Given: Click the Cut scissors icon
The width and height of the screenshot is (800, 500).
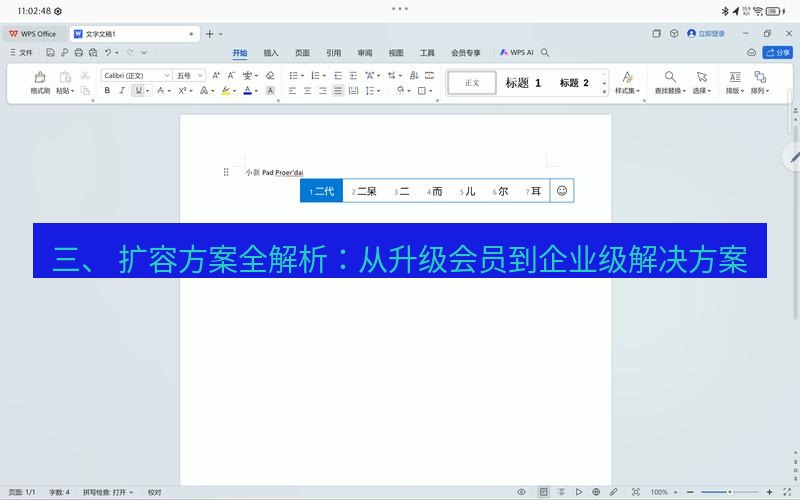Looking at the screenshot, I should click(x=85, y=76).
